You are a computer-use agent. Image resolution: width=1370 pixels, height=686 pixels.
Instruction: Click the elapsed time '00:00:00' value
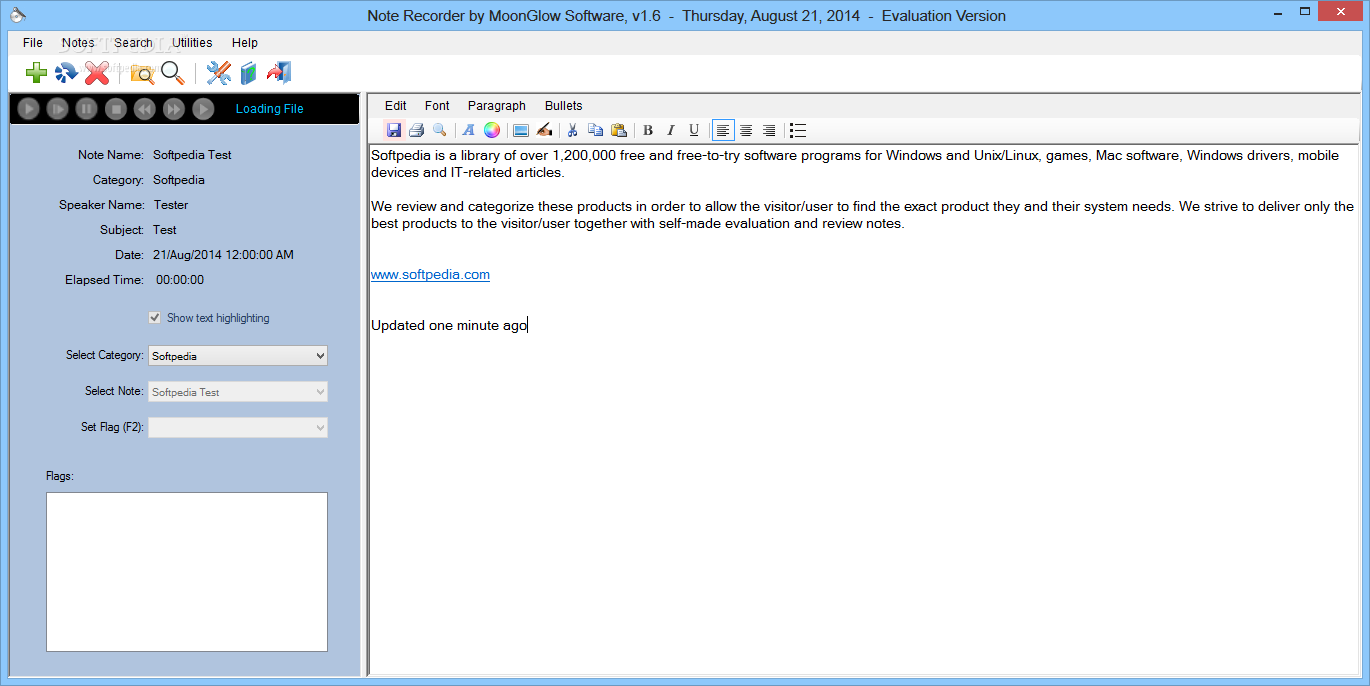(180, 280)
